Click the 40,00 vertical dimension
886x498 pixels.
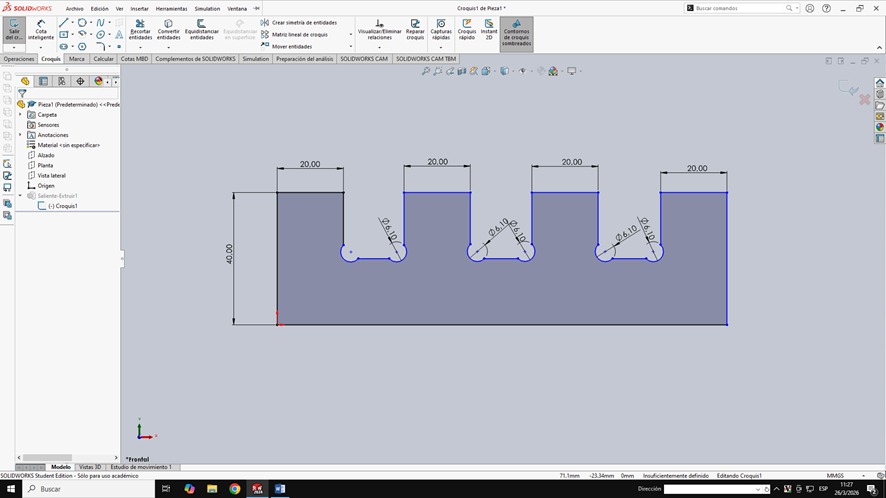[229, 254]
